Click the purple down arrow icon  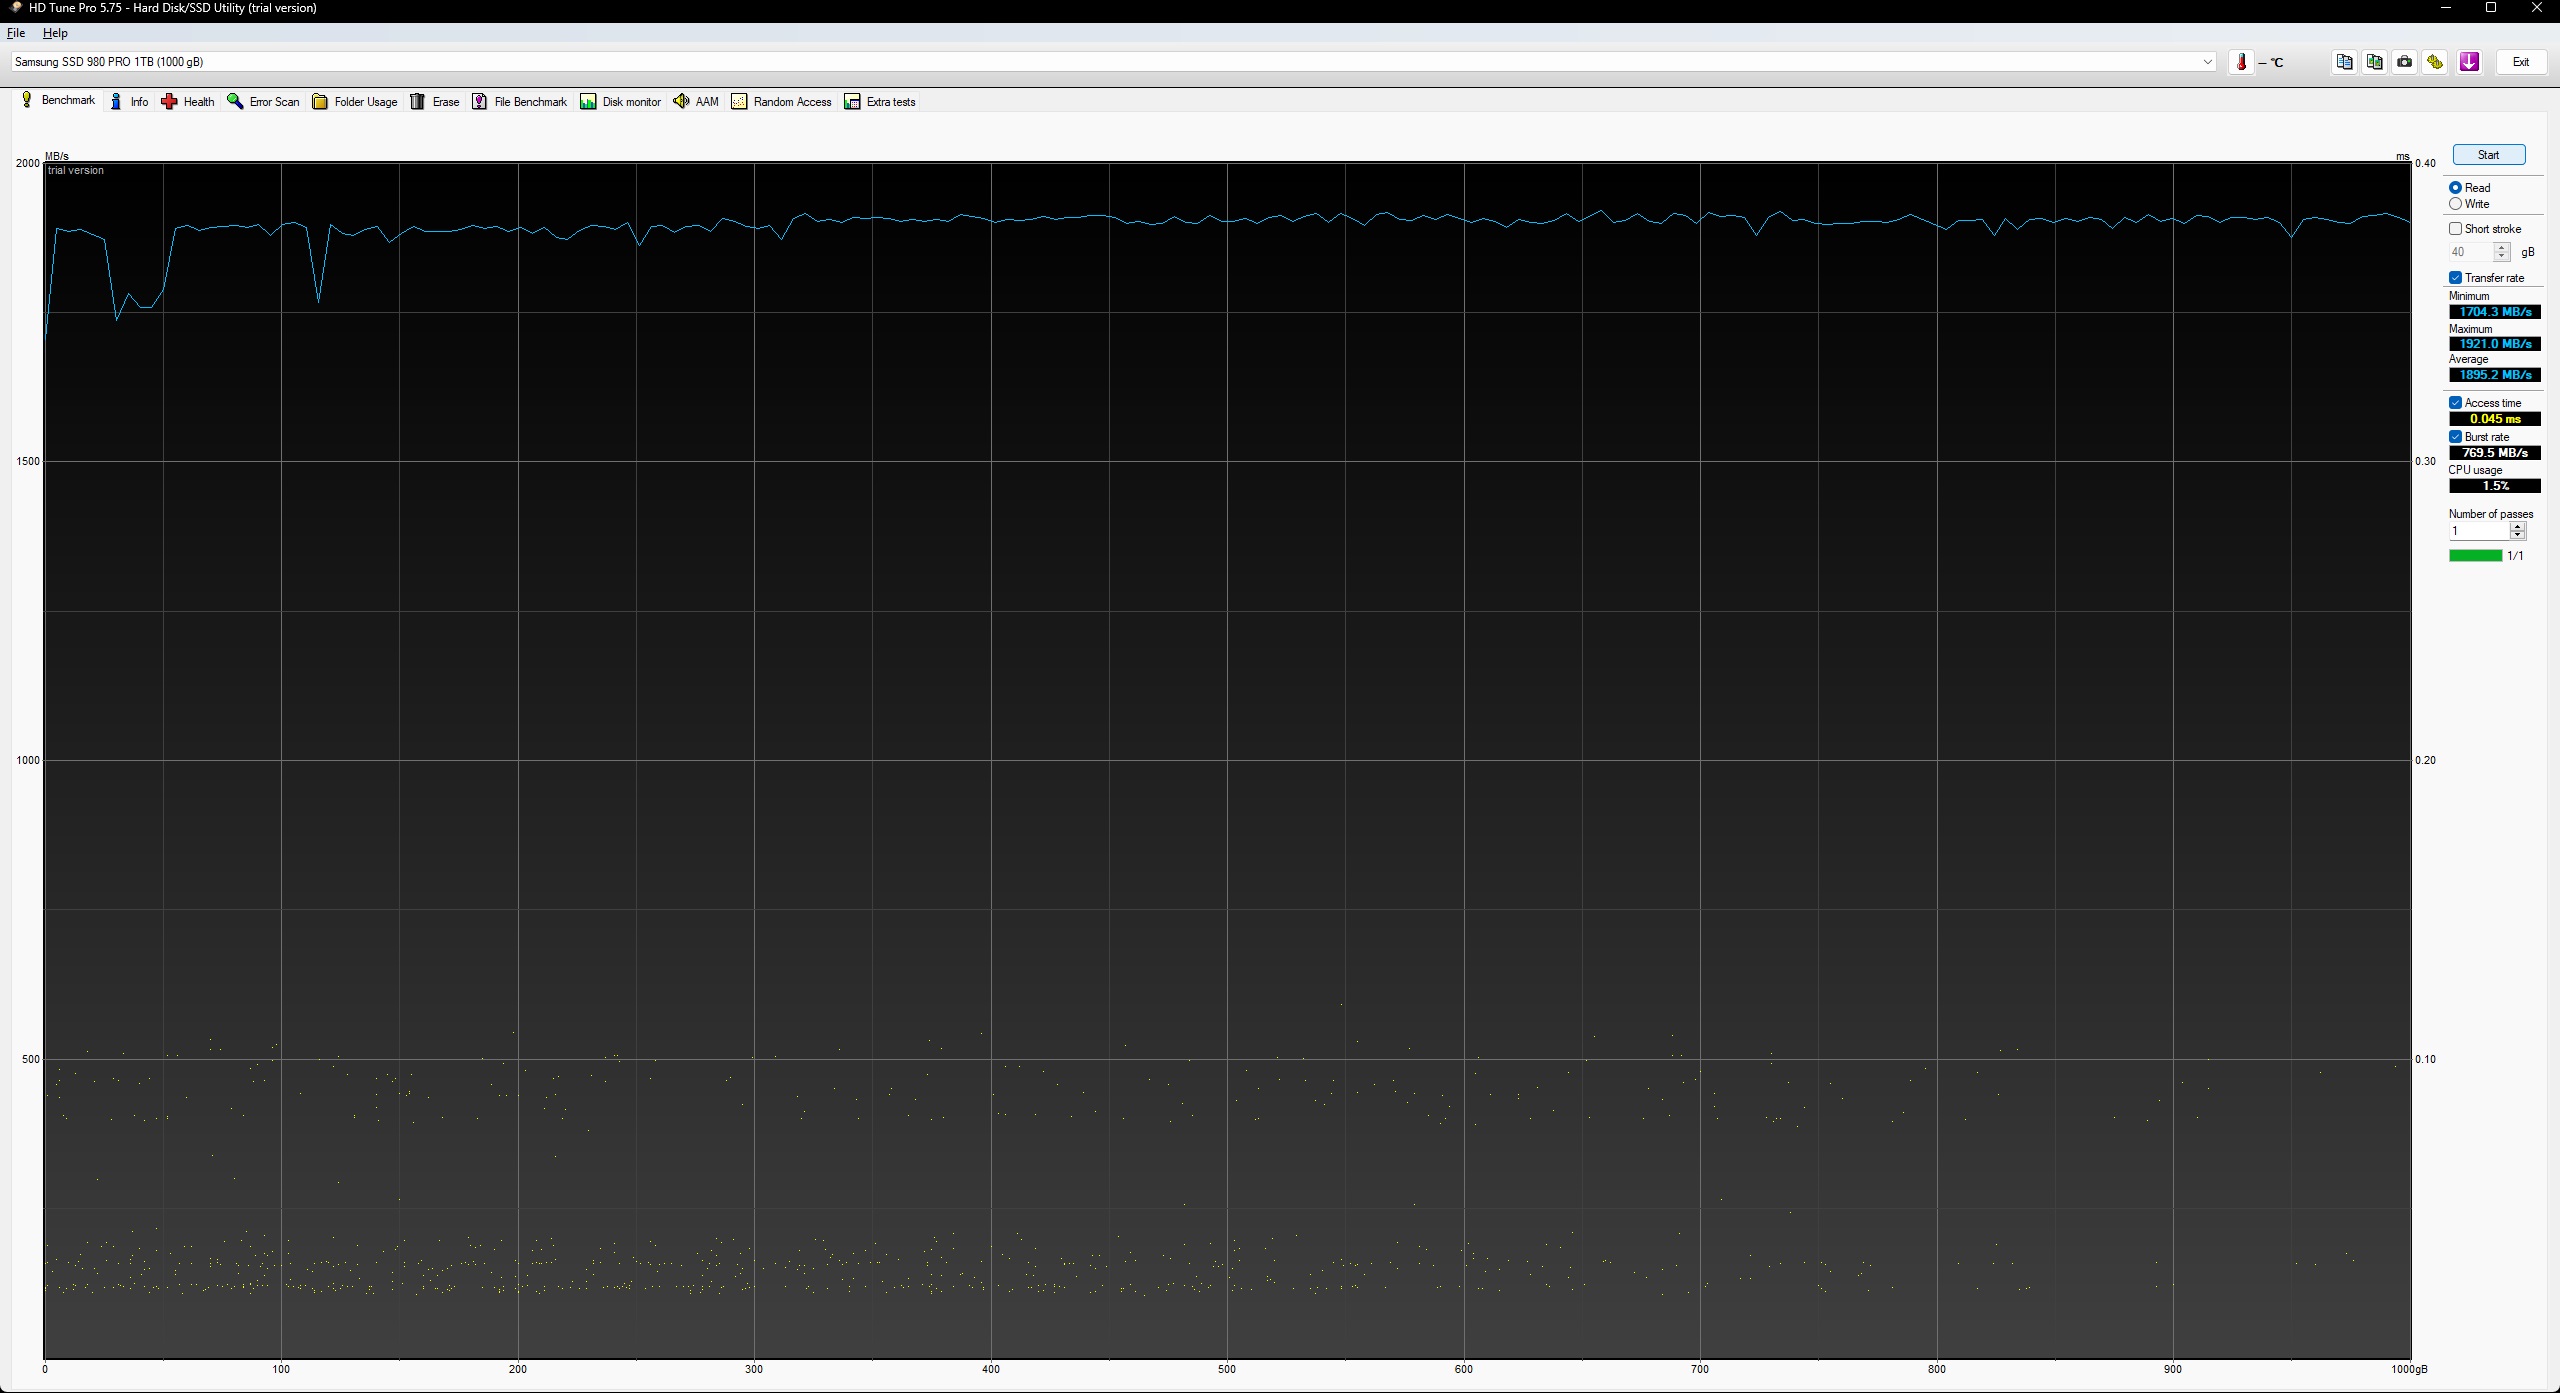2469,62
